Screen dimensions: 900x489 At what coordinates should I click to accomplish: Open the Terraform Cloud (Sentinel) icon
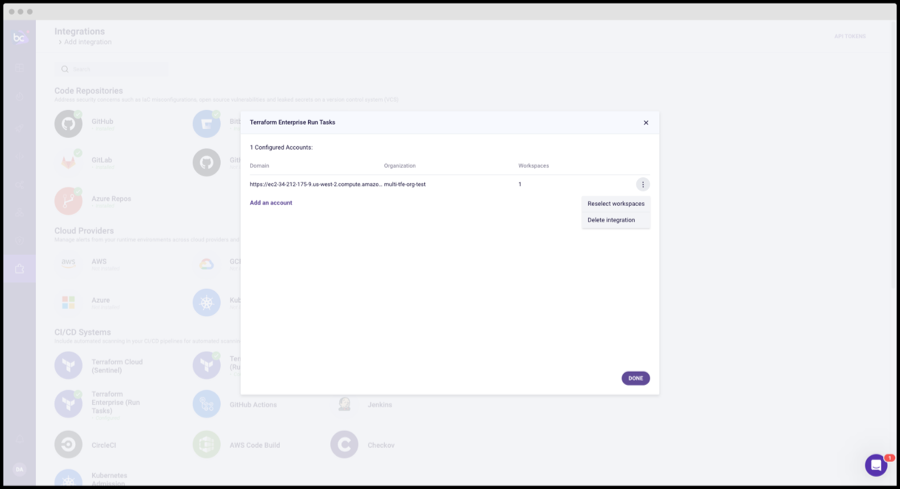pos(68,365)
